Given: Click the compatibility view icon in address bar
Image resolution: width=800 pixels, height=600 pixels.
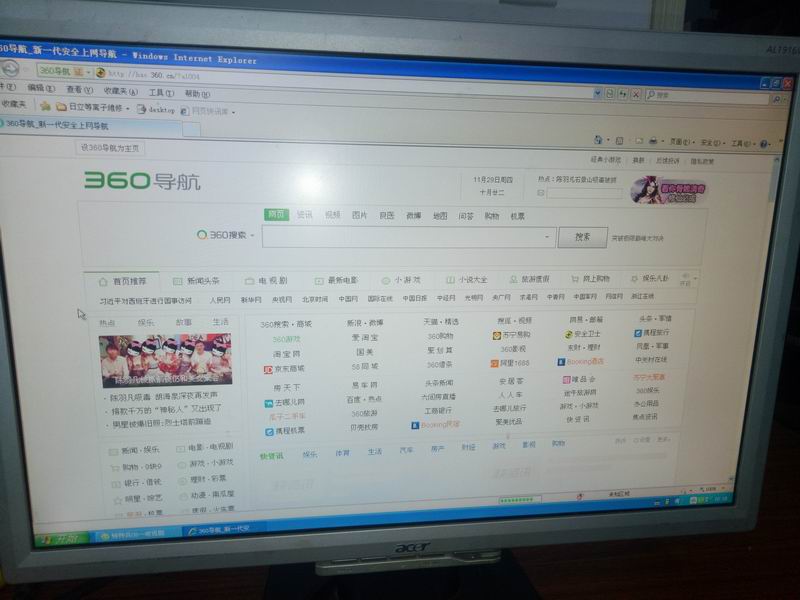Looking at the screenshot, I should (610, 94).
